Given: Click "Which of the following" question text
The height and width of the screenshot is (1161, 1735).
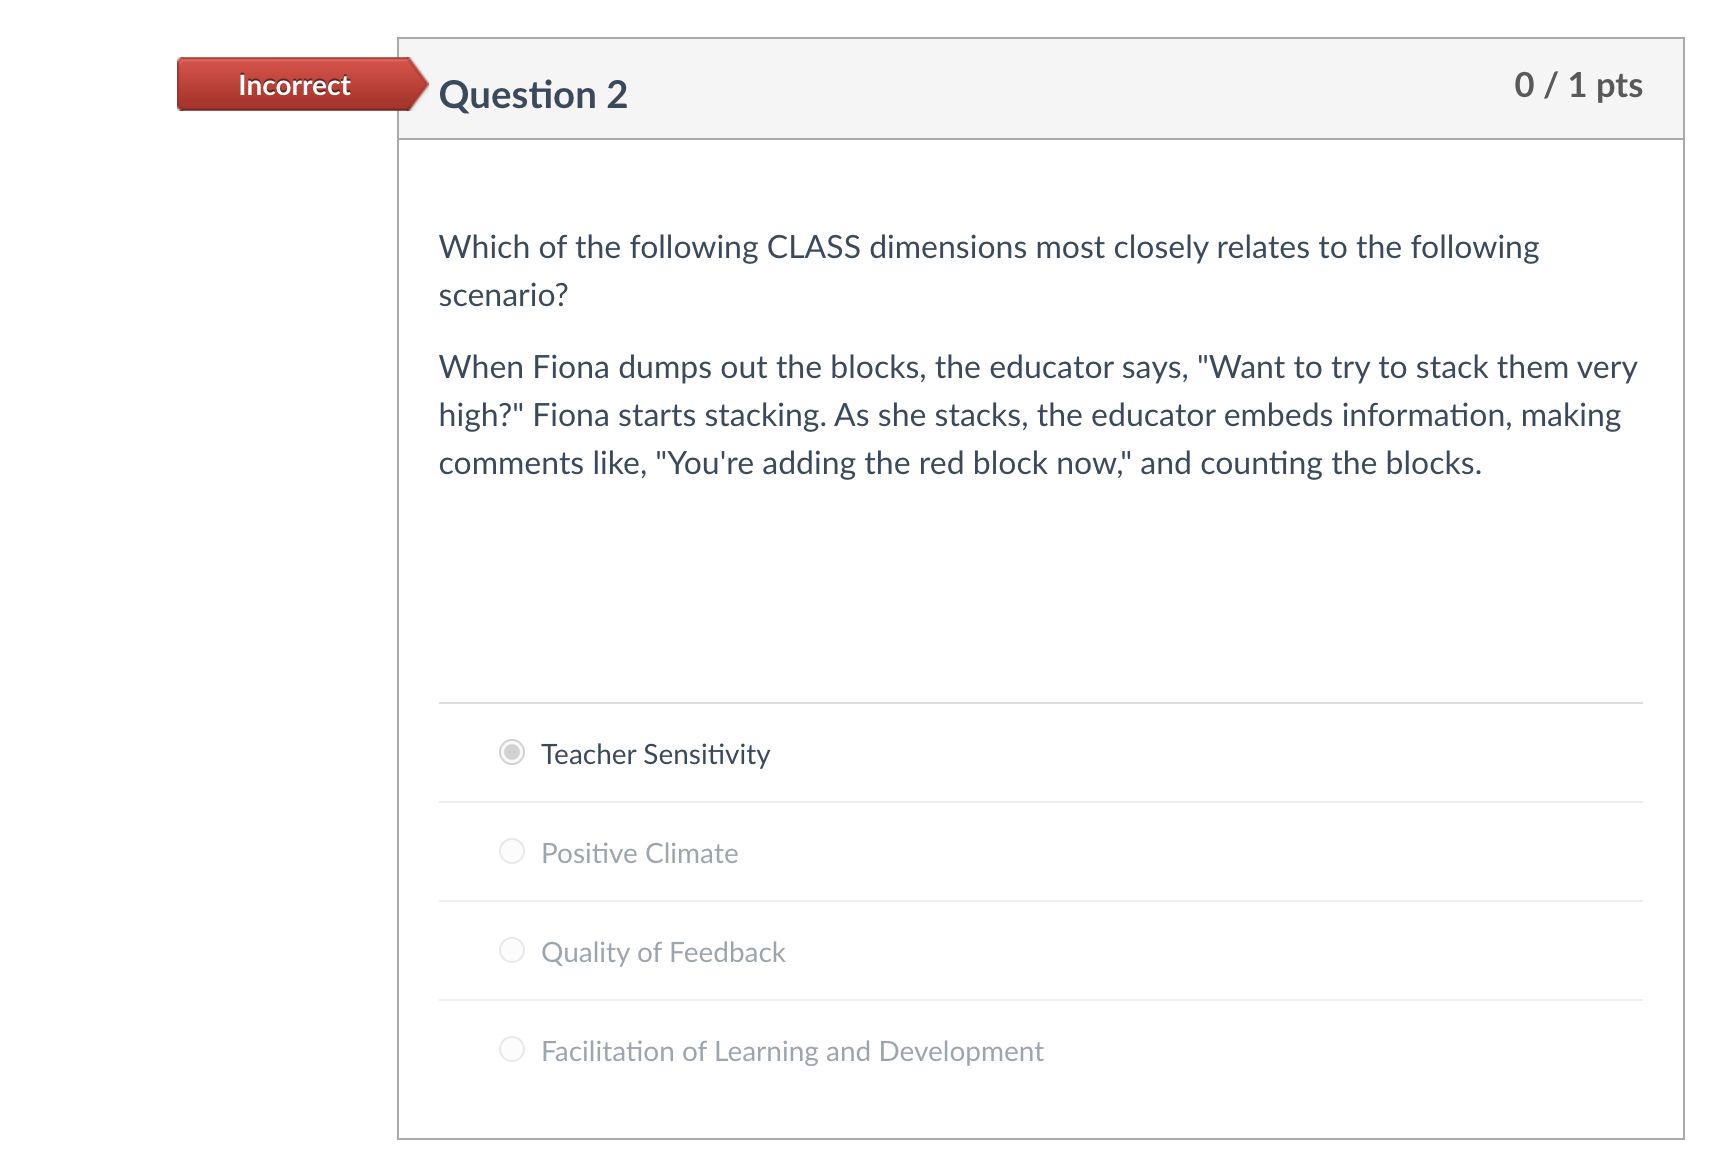Looking at the screenshot, I should click(x=598, y=247).
